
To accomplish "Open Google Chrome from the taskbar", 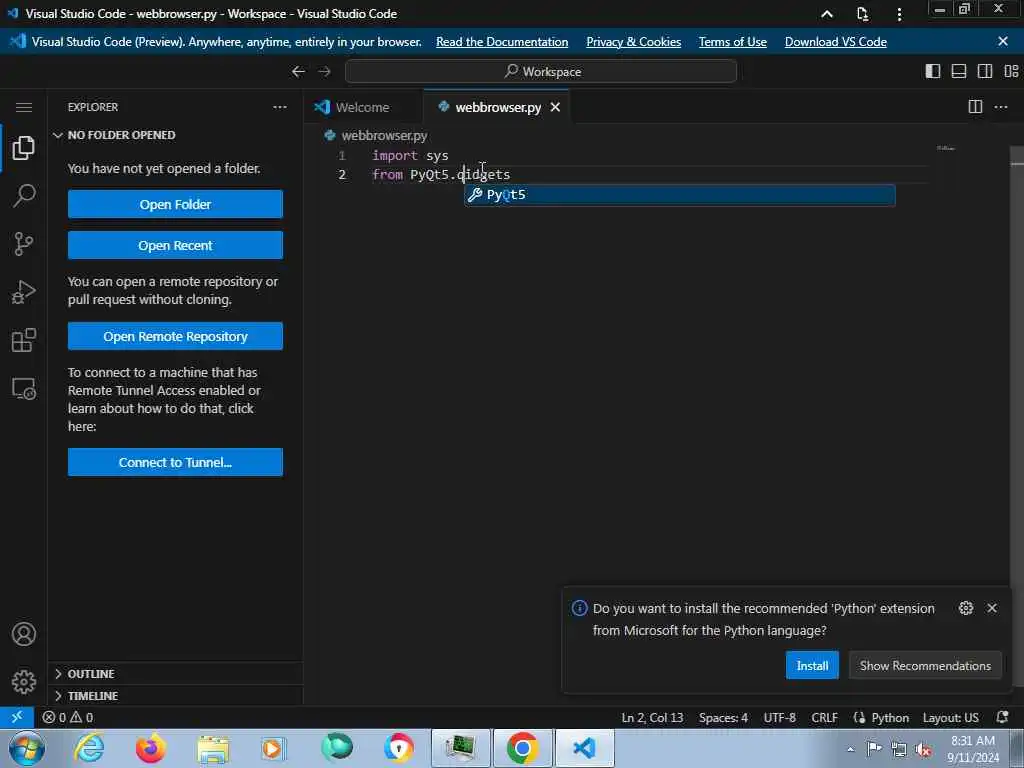I will 522,748.
